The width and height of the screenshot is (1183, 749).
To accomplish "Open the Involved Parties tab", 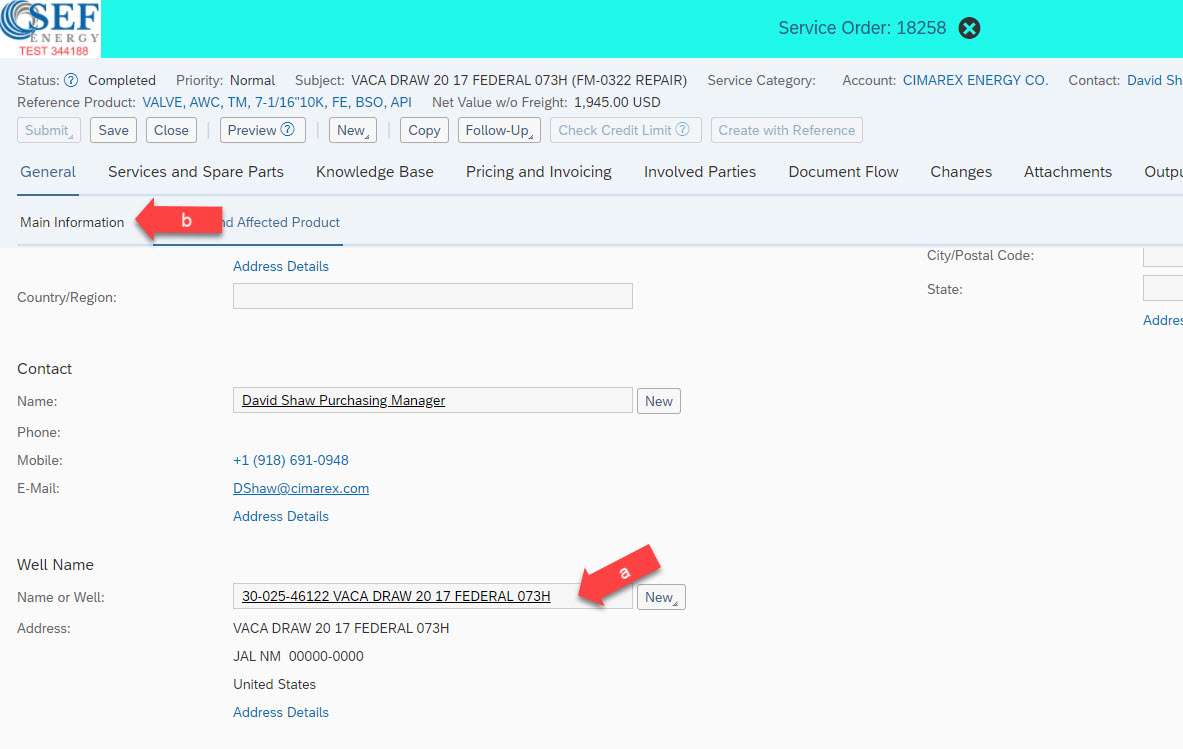I will (x=699, y=172).
